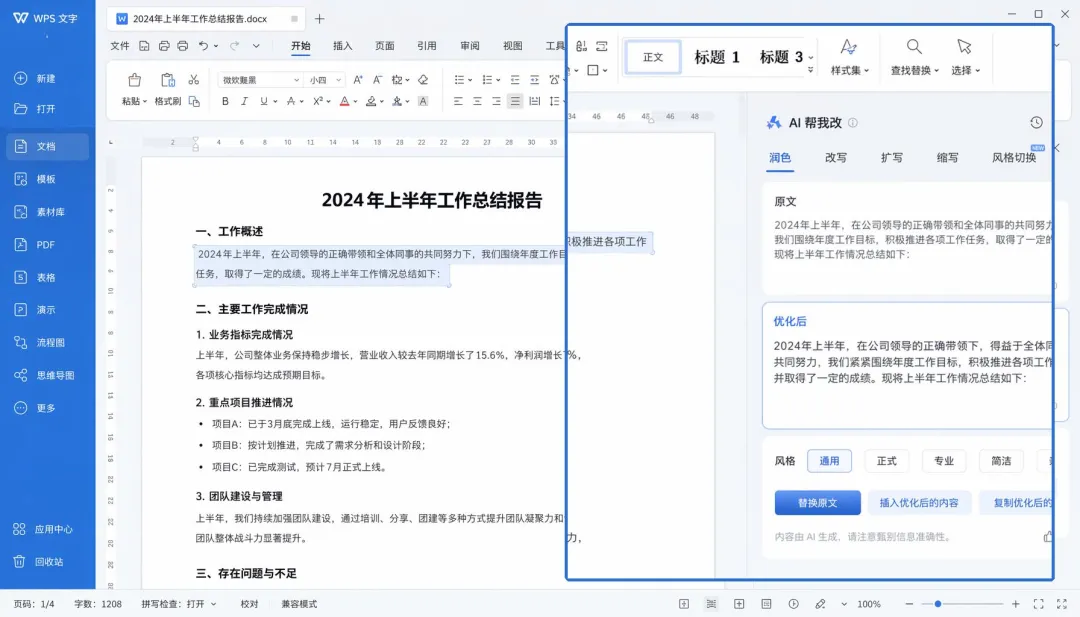The width and height of the screenshot is (1080, 617).
Task: Expand the numbered list dropdown arrow
Action: click(498, 81)
